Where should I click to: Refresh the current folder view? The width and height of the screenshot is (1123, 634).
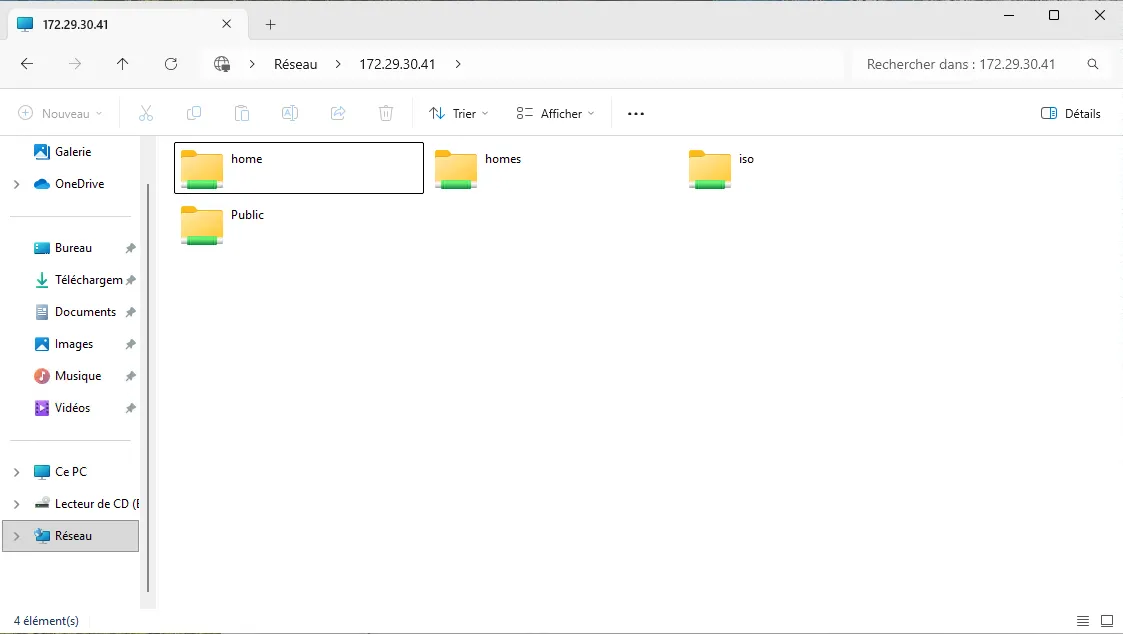click(171, 64)
